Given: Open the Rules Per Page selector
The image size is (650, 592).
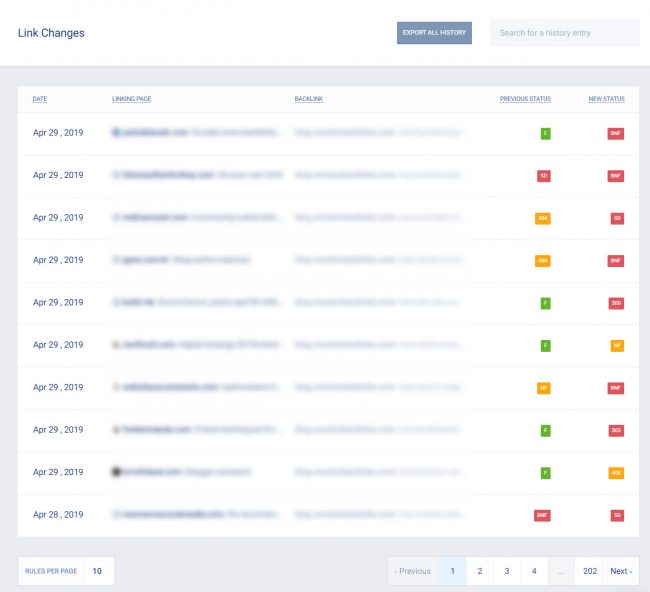Looking at the screenshot, I should click(97, 571).
